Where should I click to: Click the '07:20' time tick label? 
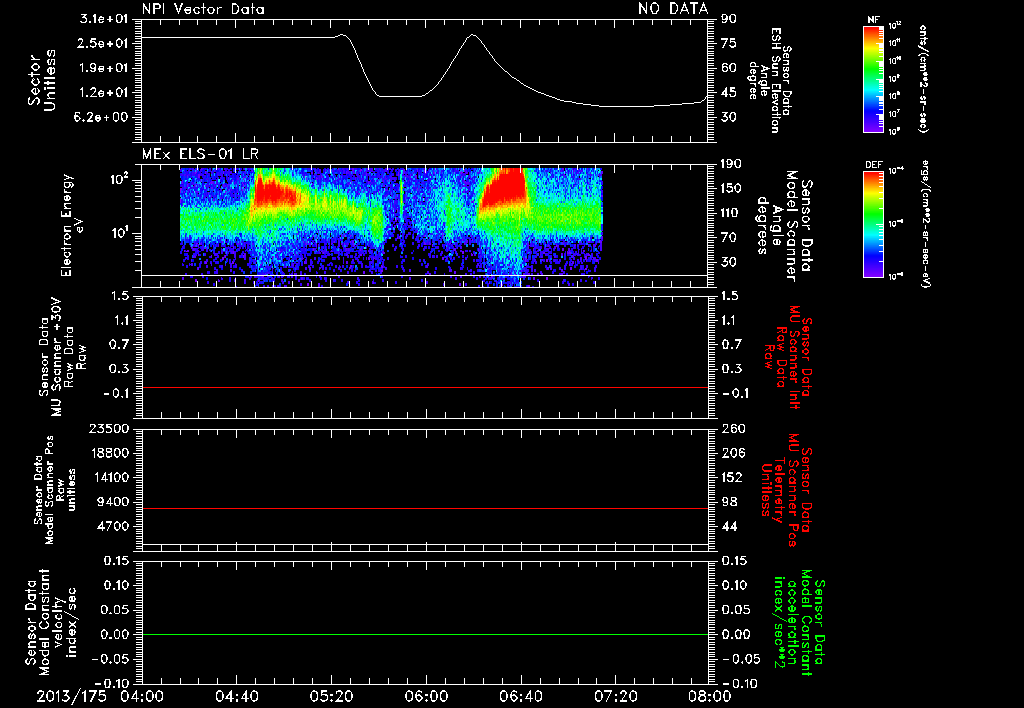[615, 696]
